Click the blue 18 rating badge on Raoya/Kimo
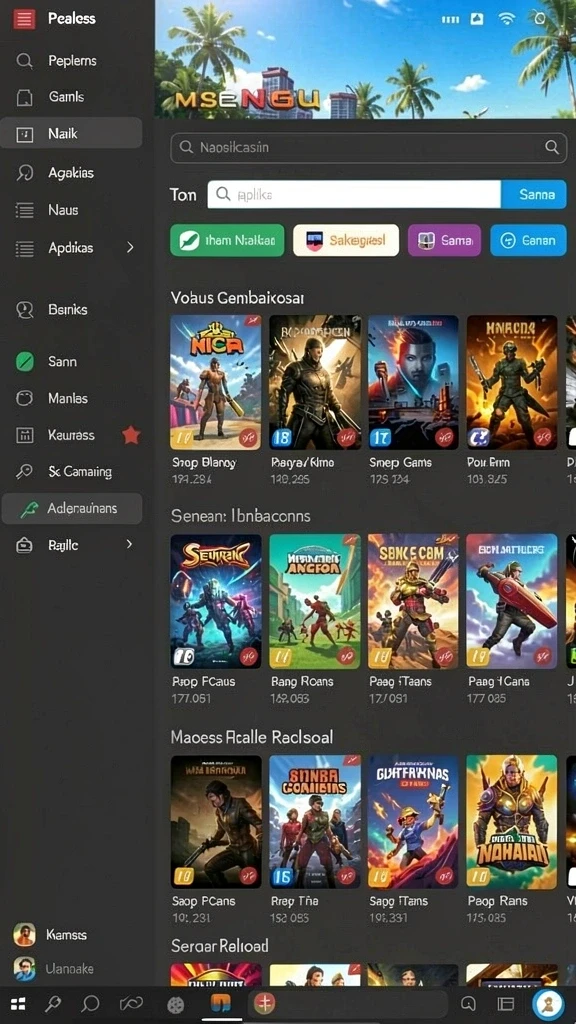Viewport: 576px width, 1024px height. click(x=281, y=438)
